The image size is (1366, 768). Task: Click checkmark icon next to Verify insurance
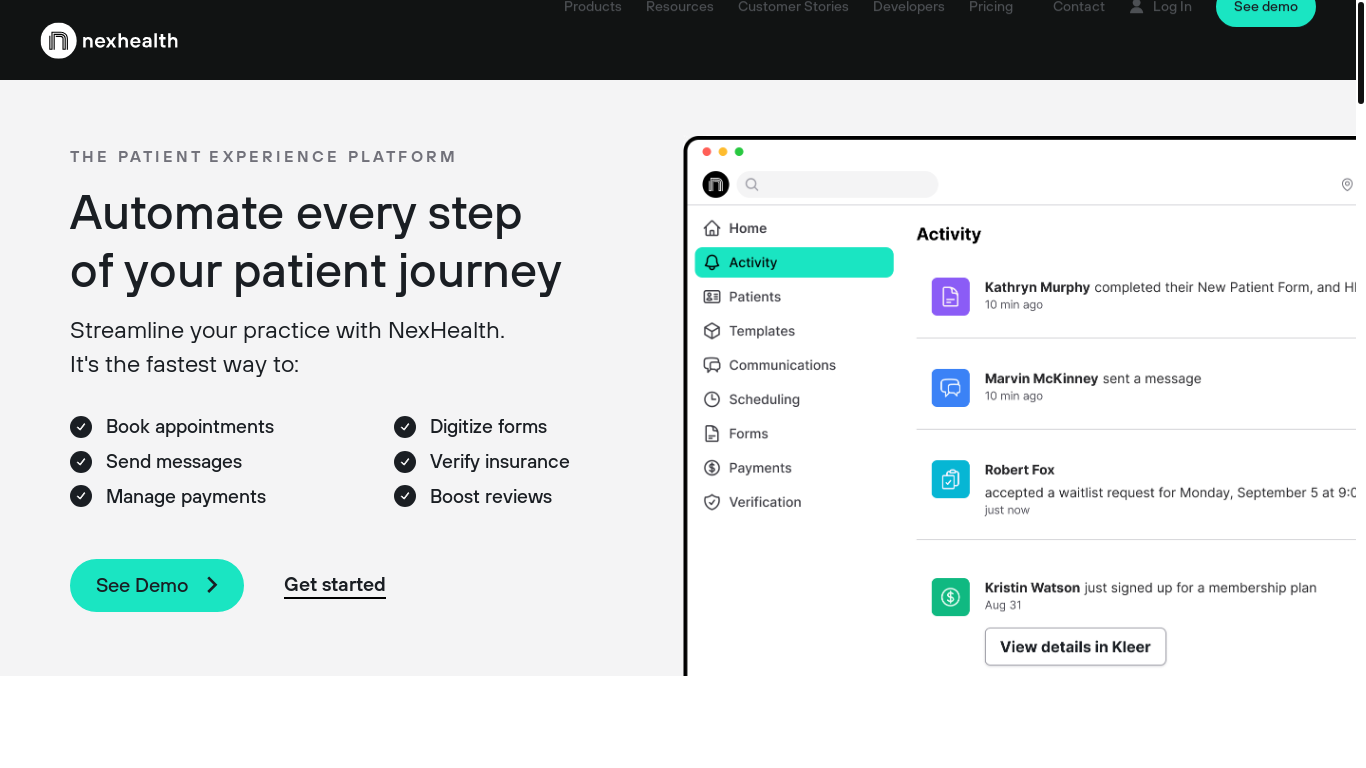(x=405, y=462)
